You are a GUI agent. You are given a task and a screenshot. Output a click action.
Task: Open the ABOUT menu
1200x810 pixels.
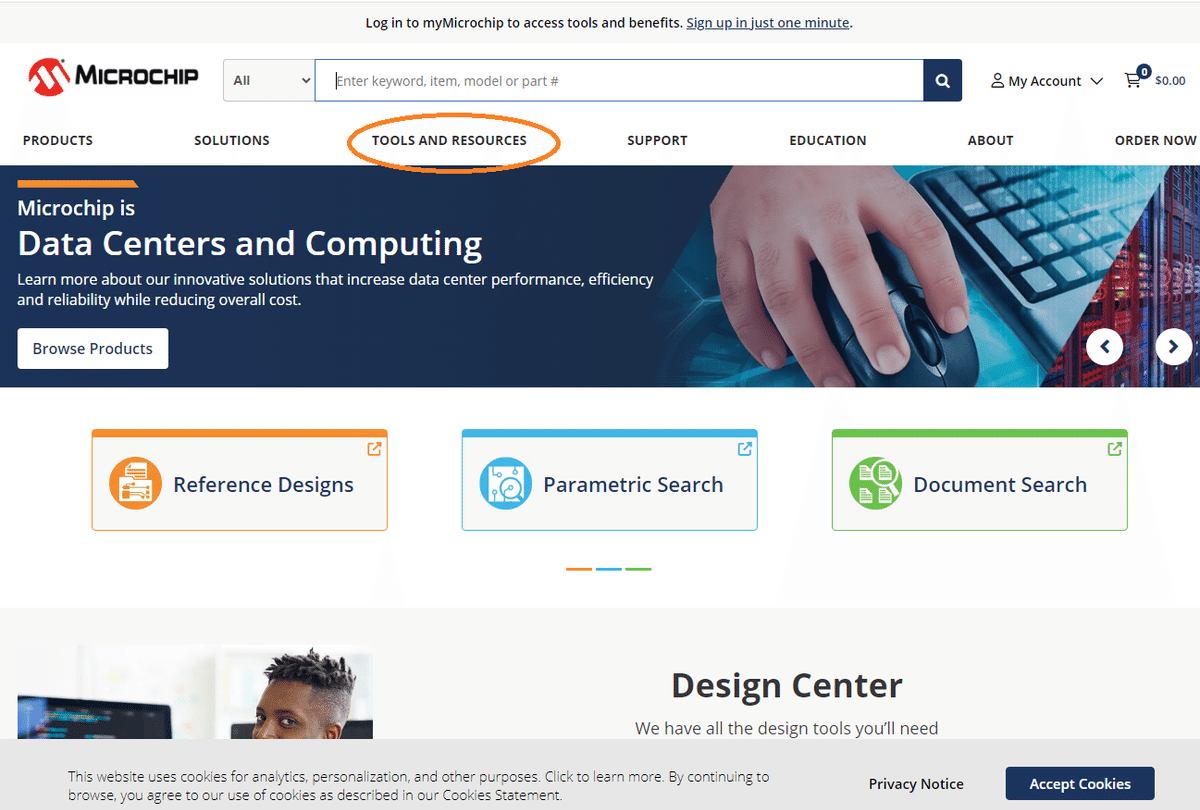click(991, 141)
